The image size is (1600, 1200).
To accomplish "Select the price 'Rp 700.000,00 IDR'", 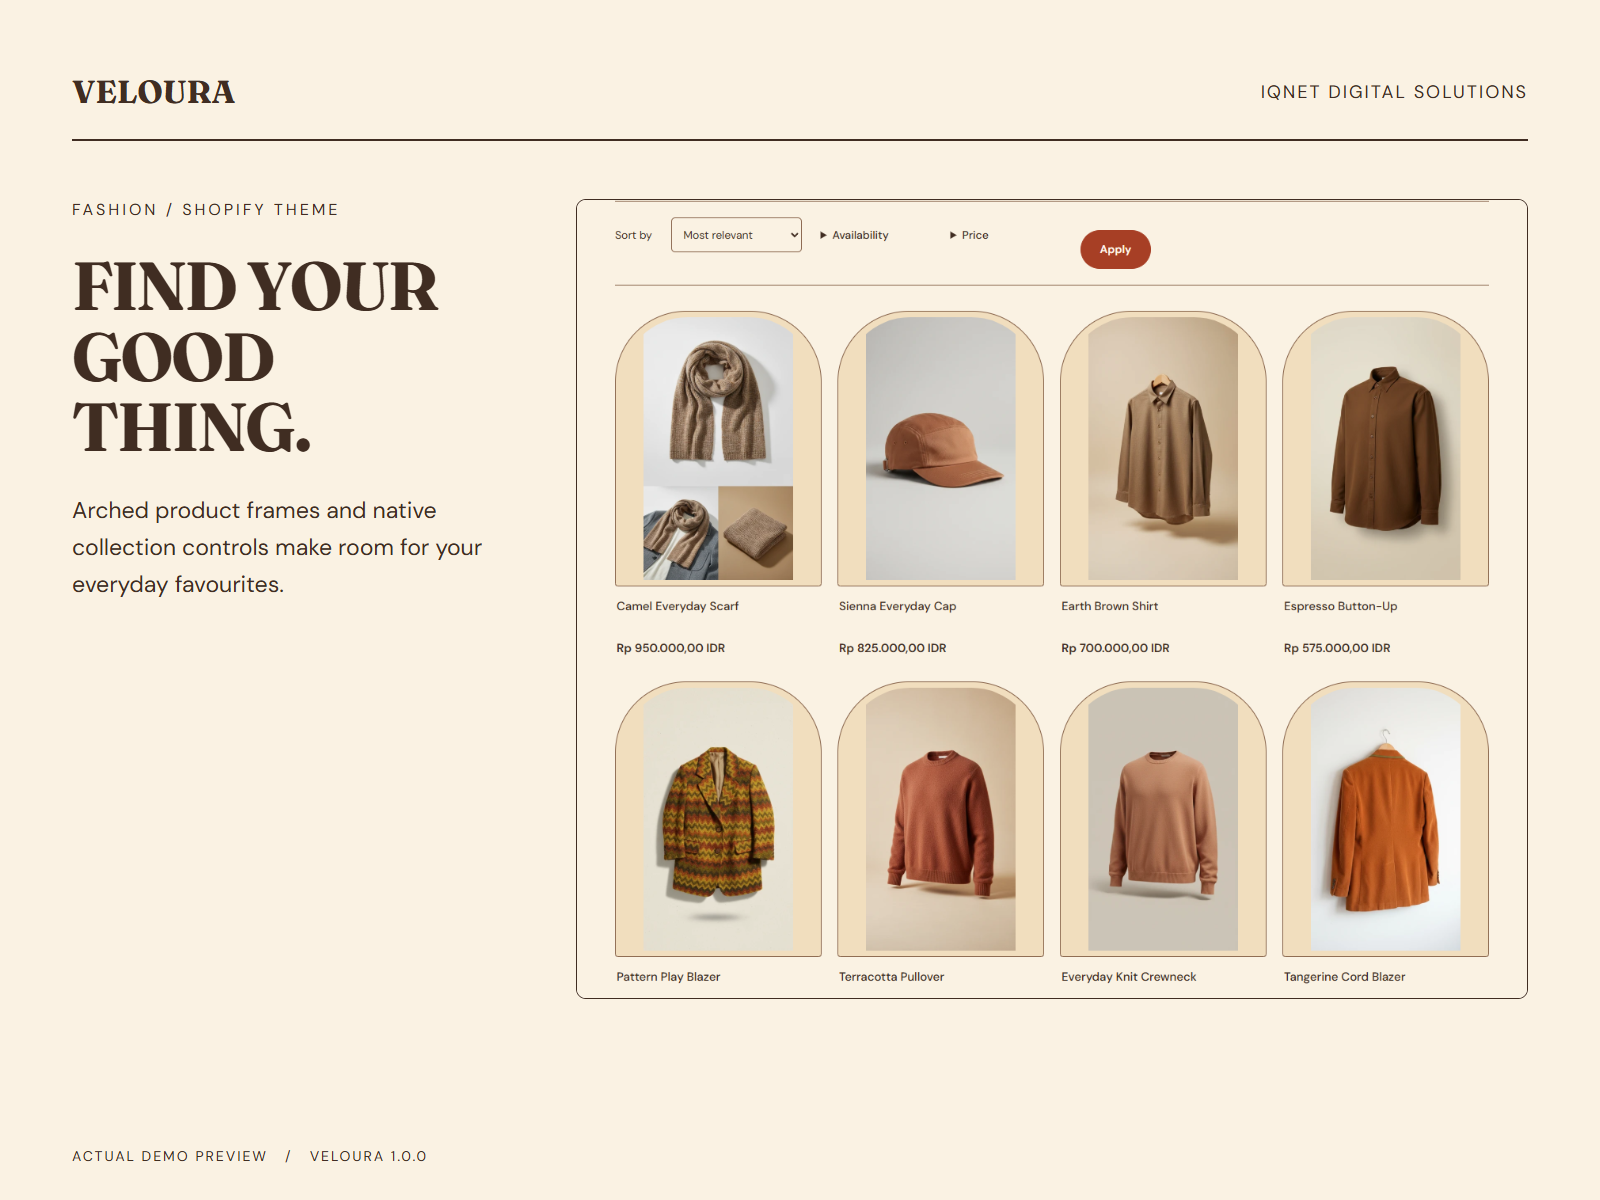I will tap(1115, 648).
